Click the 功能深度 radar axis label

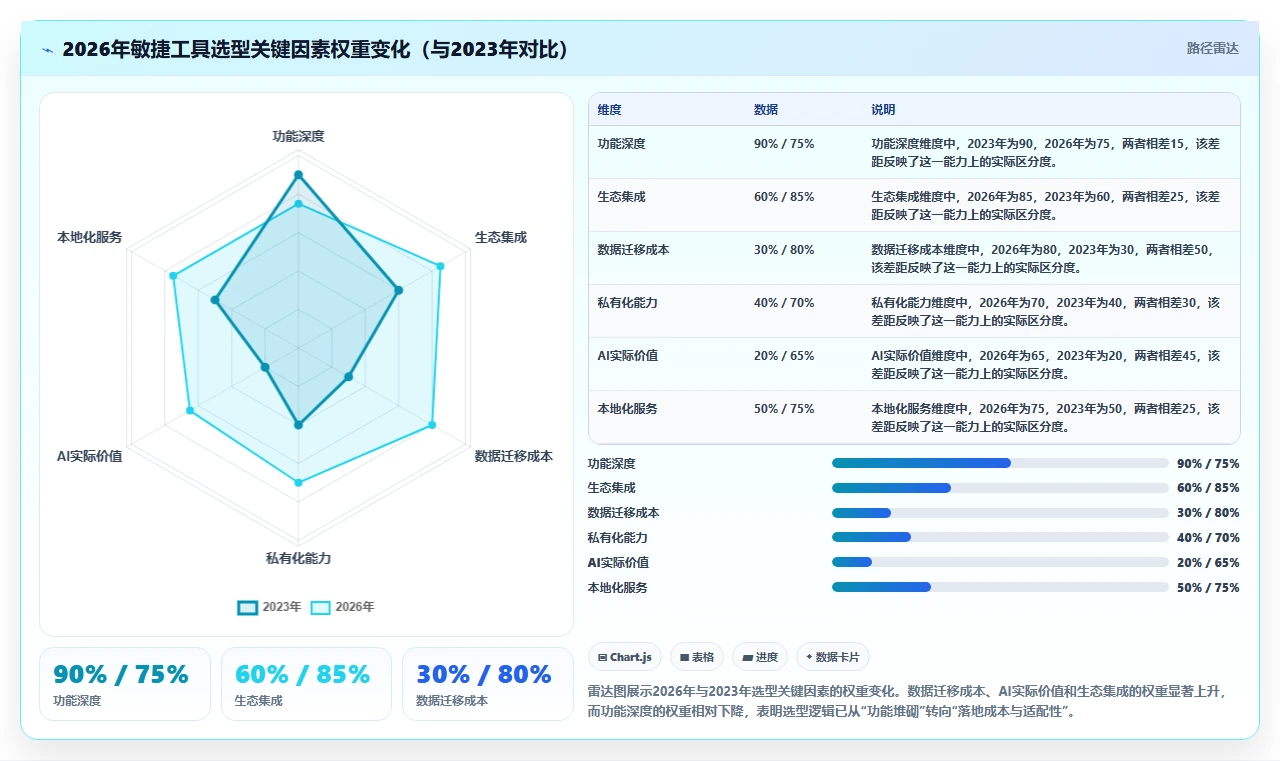point(298,136)
